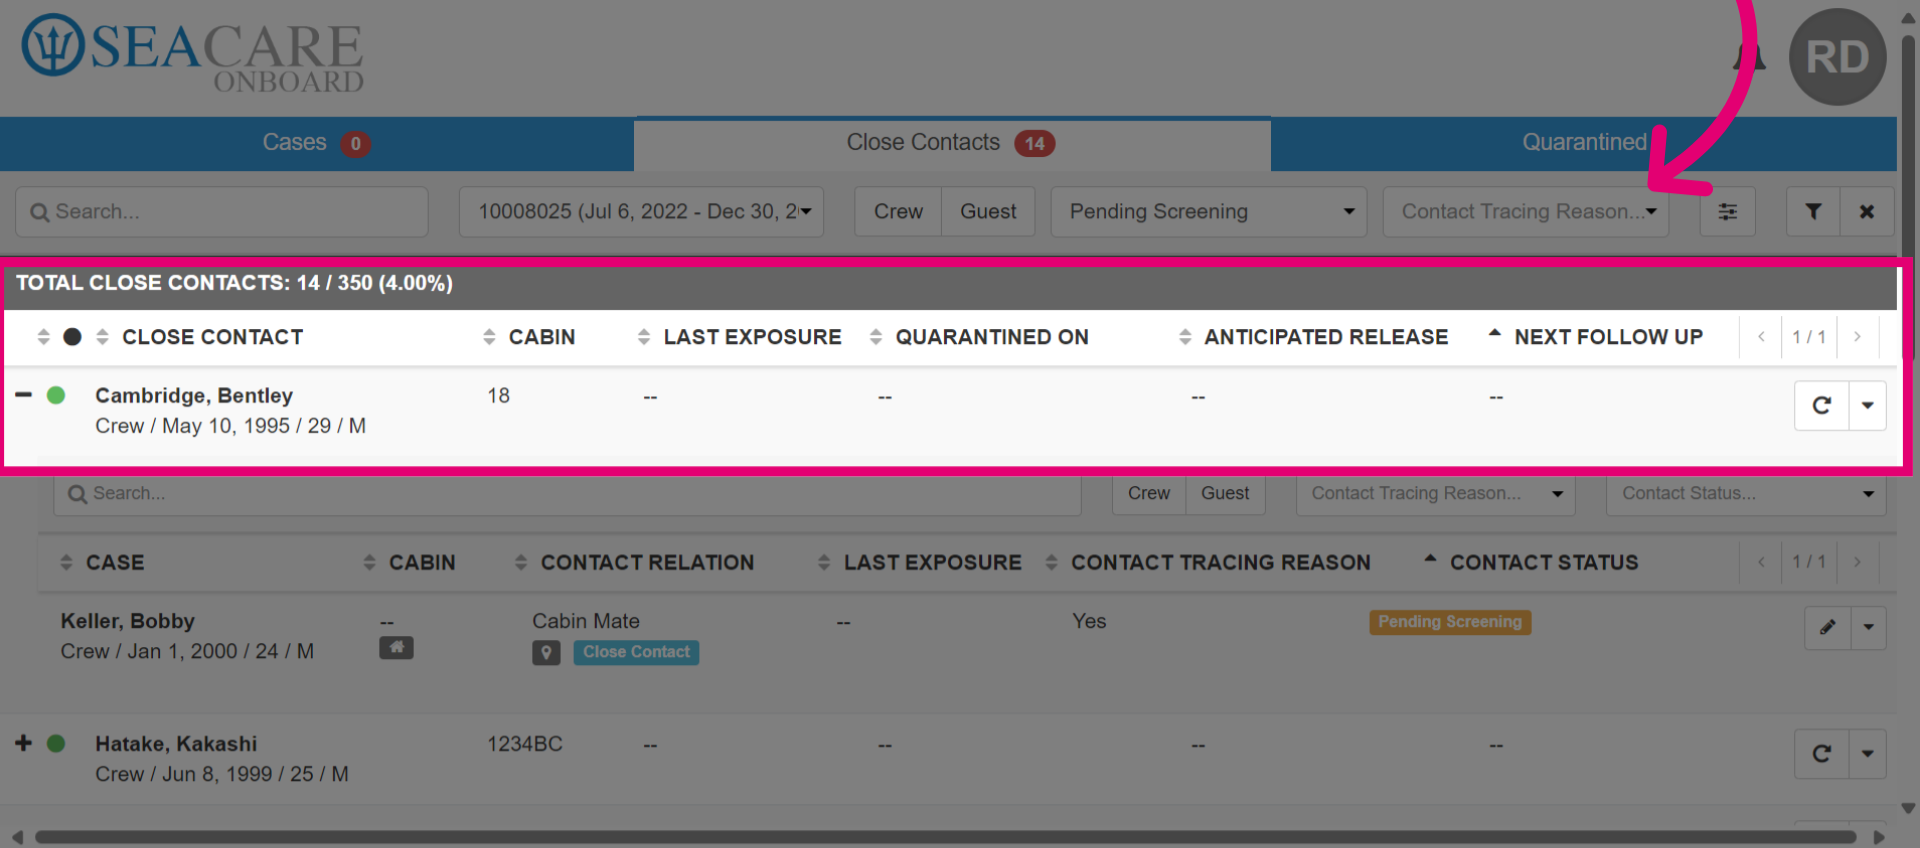Open Cambridge, Bentley contact name
The height and width of the screenshot is (848, 1920).
pos(194,396)
